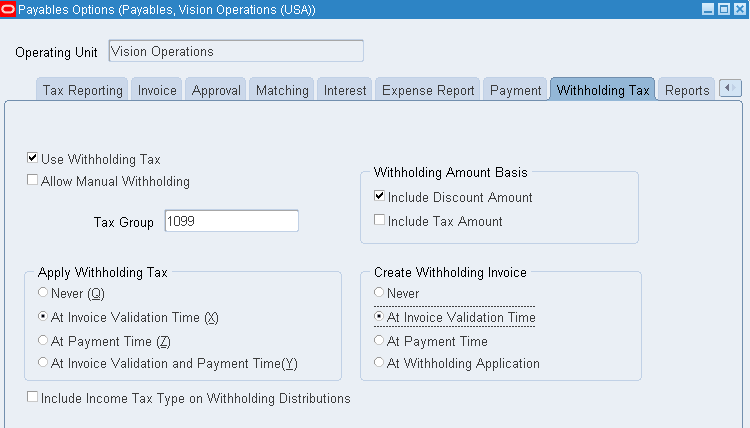
Task: Select Never under Apply Withholding Tax
Action: coord(42,293)
